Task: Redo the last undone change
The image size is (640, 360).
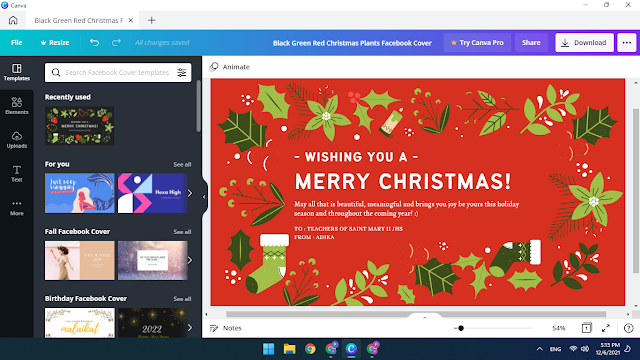Action: (x=116, y=42)
